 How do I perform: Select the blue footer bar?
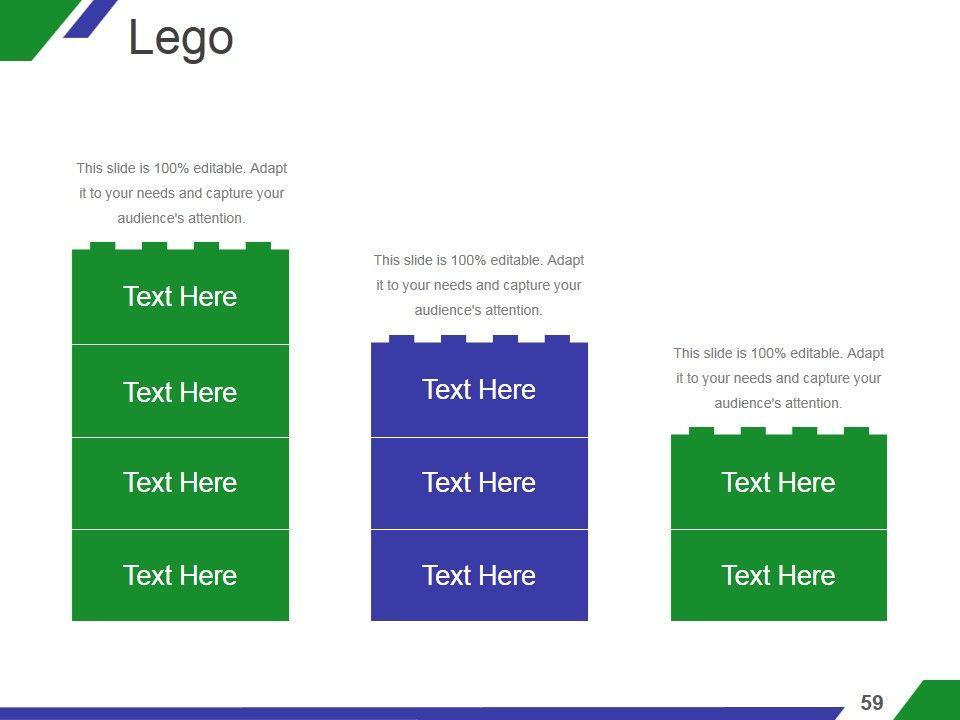coord(400,713)
